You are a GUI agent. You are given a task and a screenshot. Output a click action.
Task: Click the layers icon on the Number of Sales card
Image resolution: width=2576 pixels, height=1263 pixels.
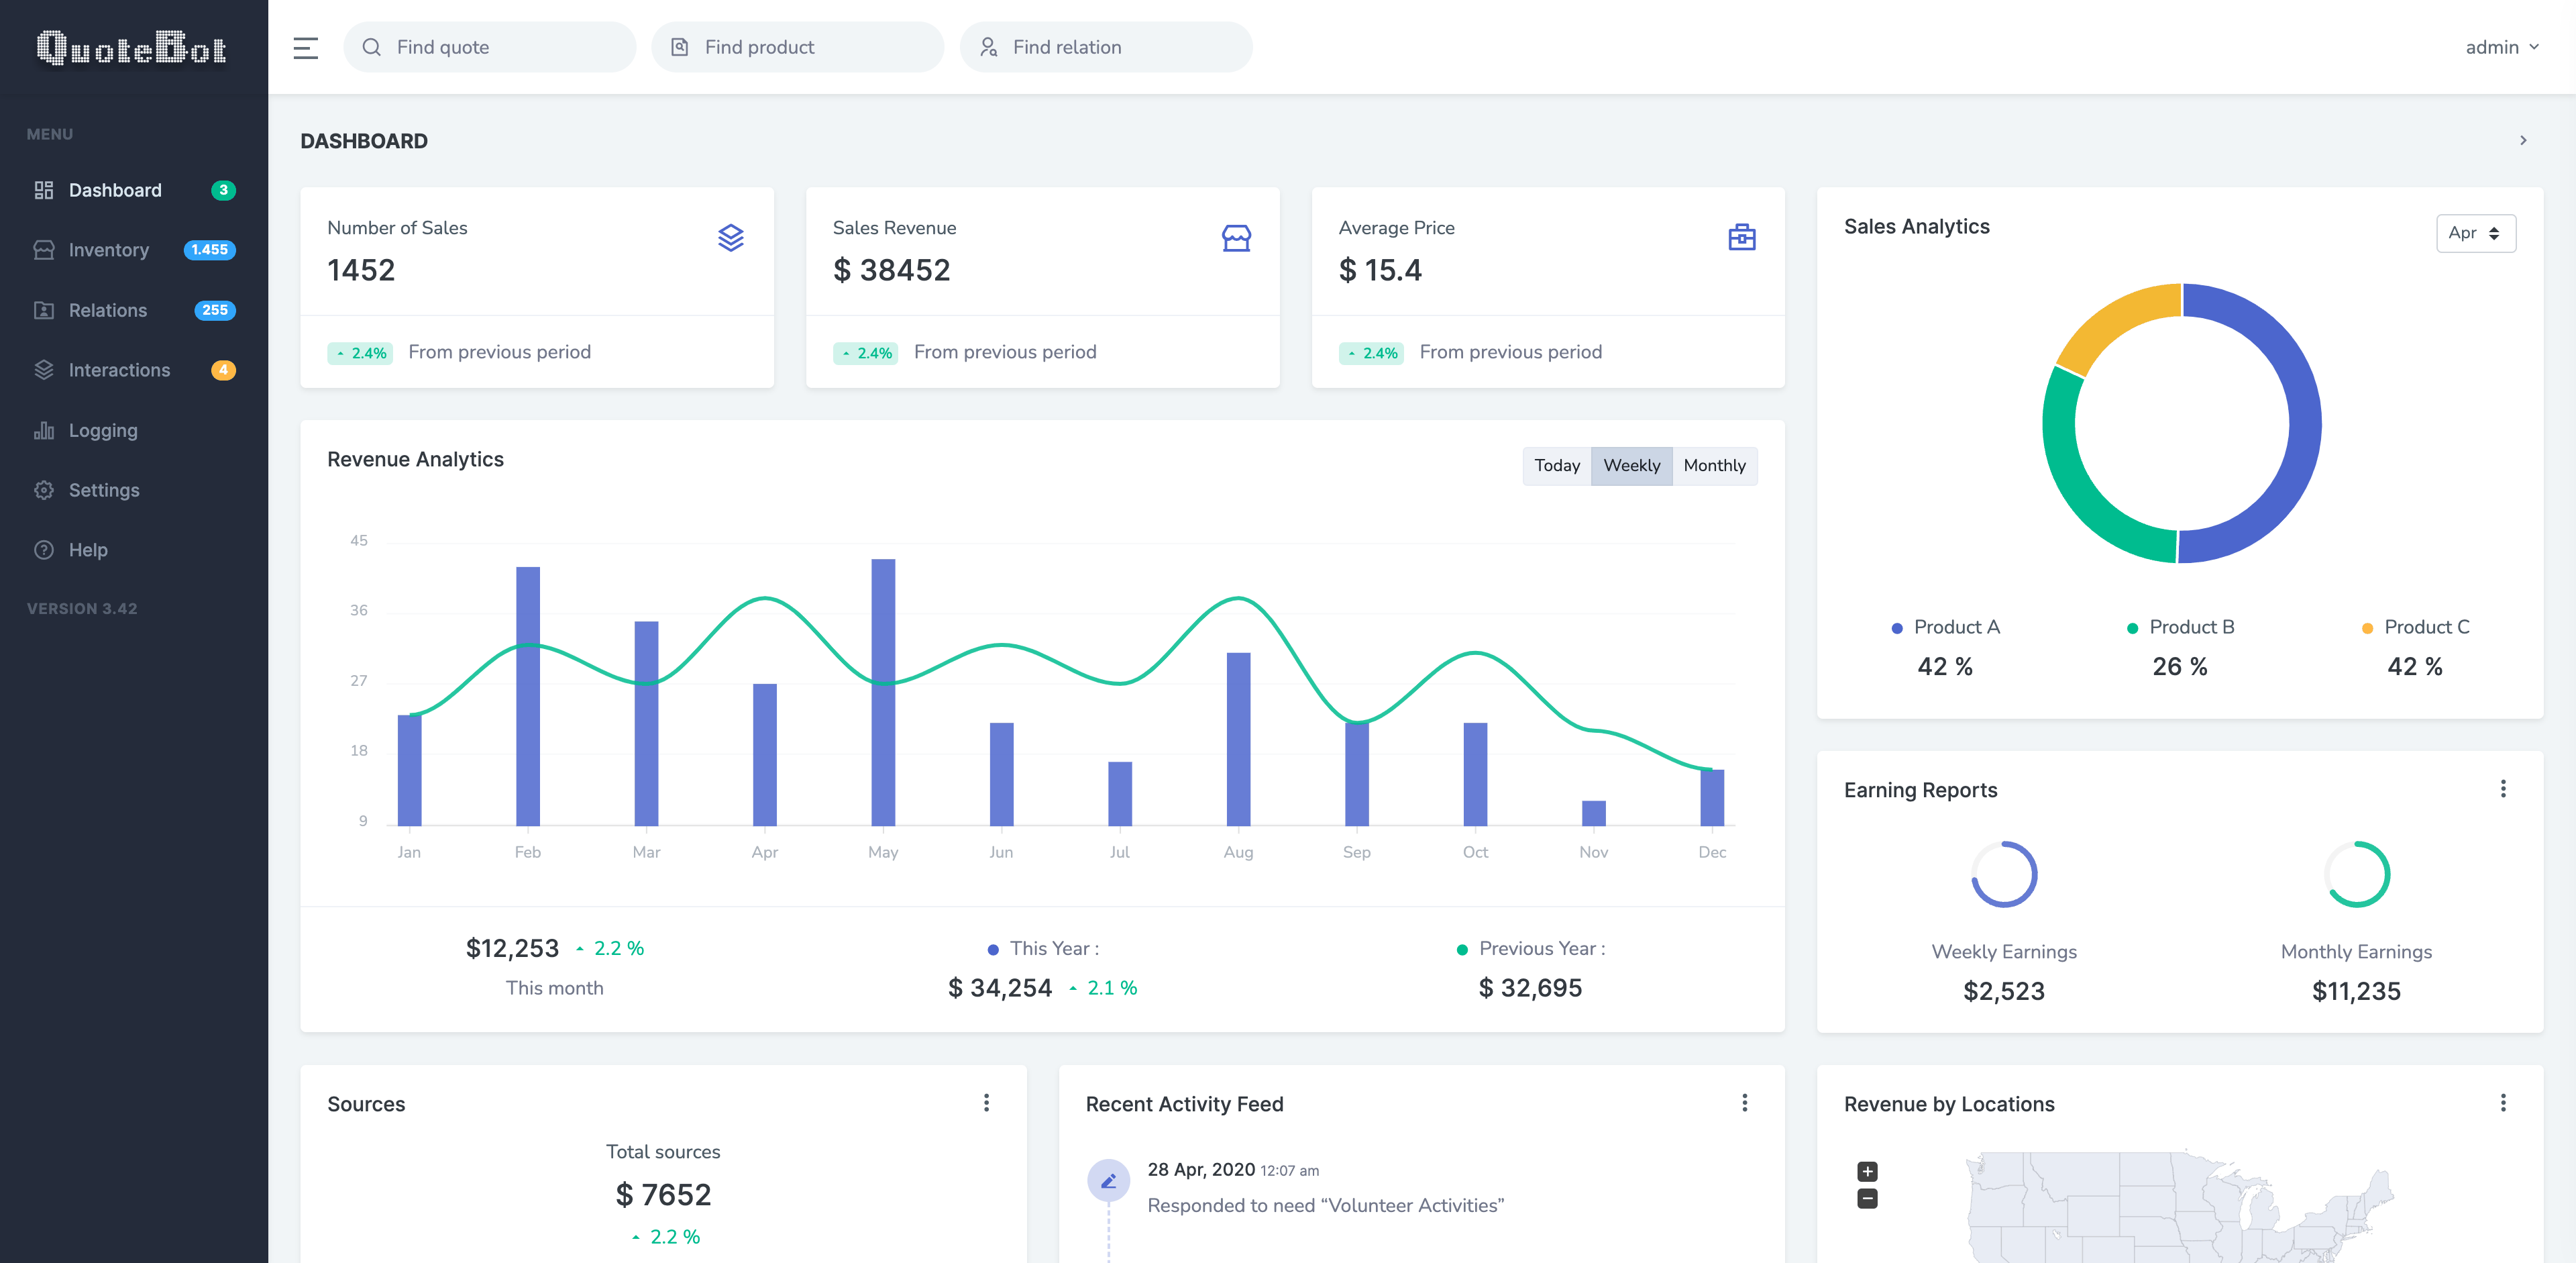(x=730, y=237)
